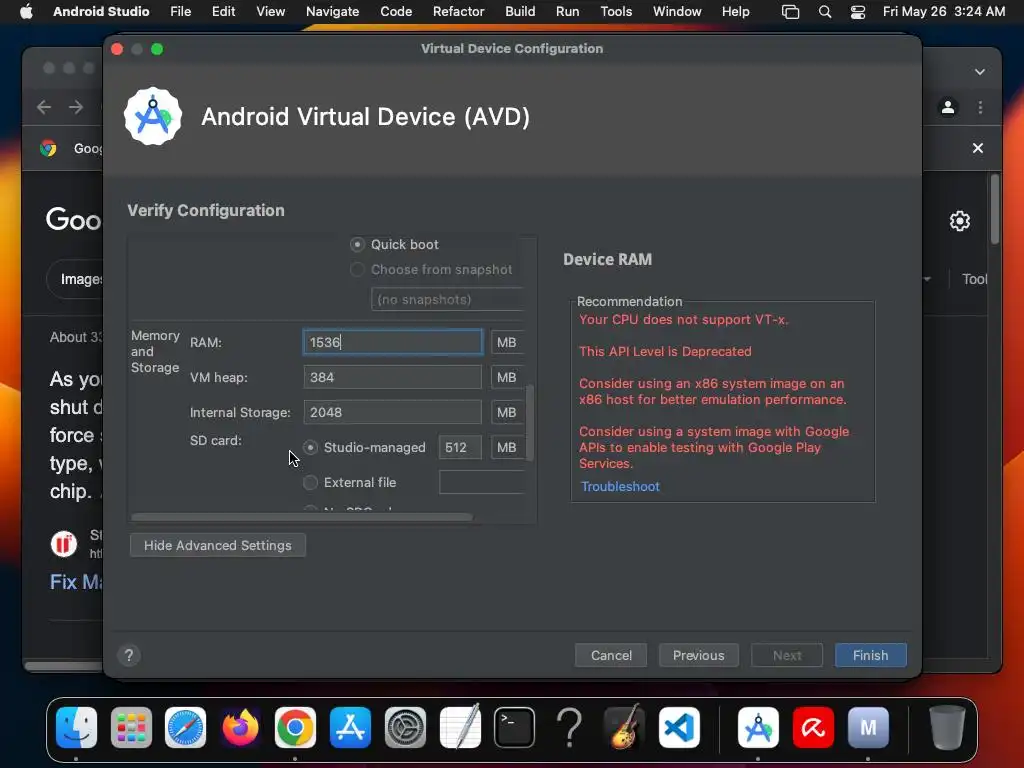Click the VM heap input field
The width and height of the screenshot is (1024, 768).
click(x=392, y=377)
